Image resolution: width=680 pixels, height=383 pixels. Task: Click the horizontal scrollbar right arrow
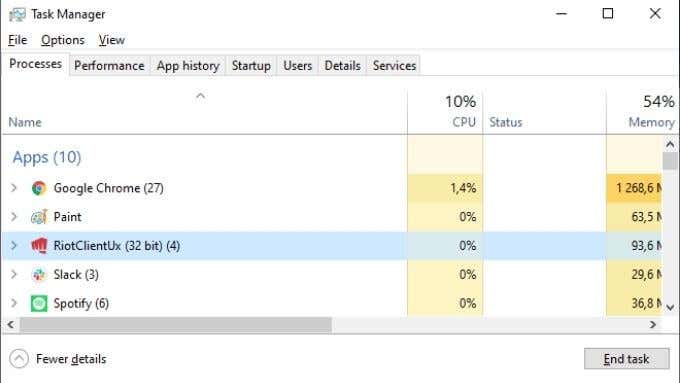(x=653, y=324)
